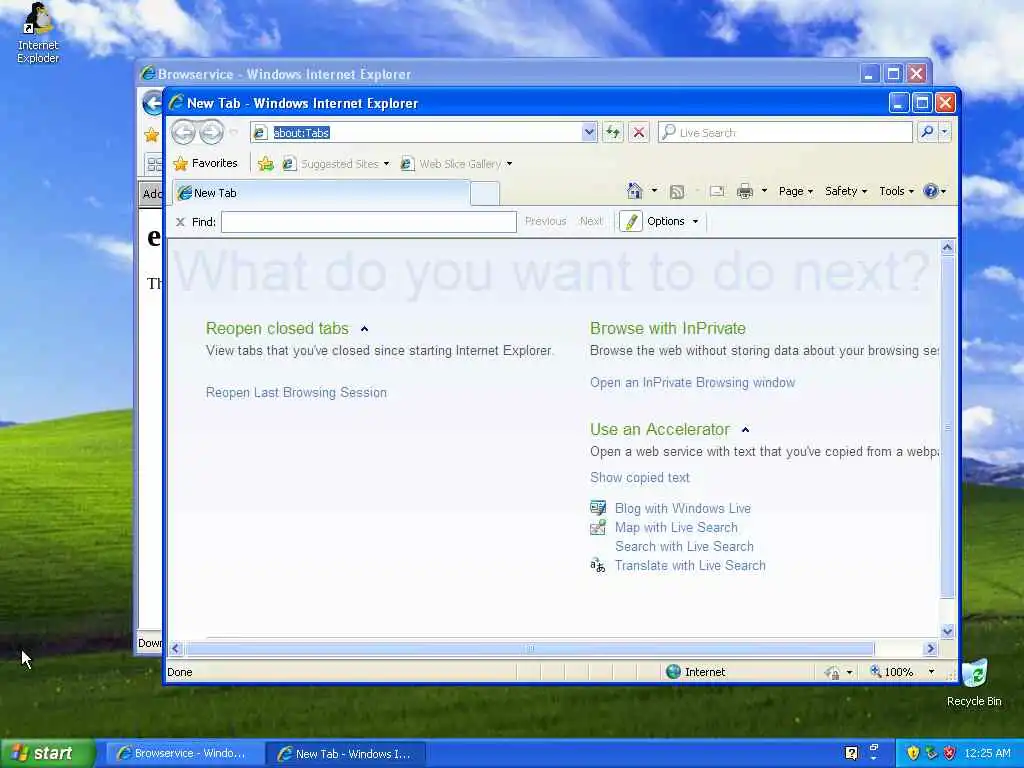1024x768 pixels.
Task: Click the Compatibility/Refresh icon next to address bar
Action: (613, 133)
